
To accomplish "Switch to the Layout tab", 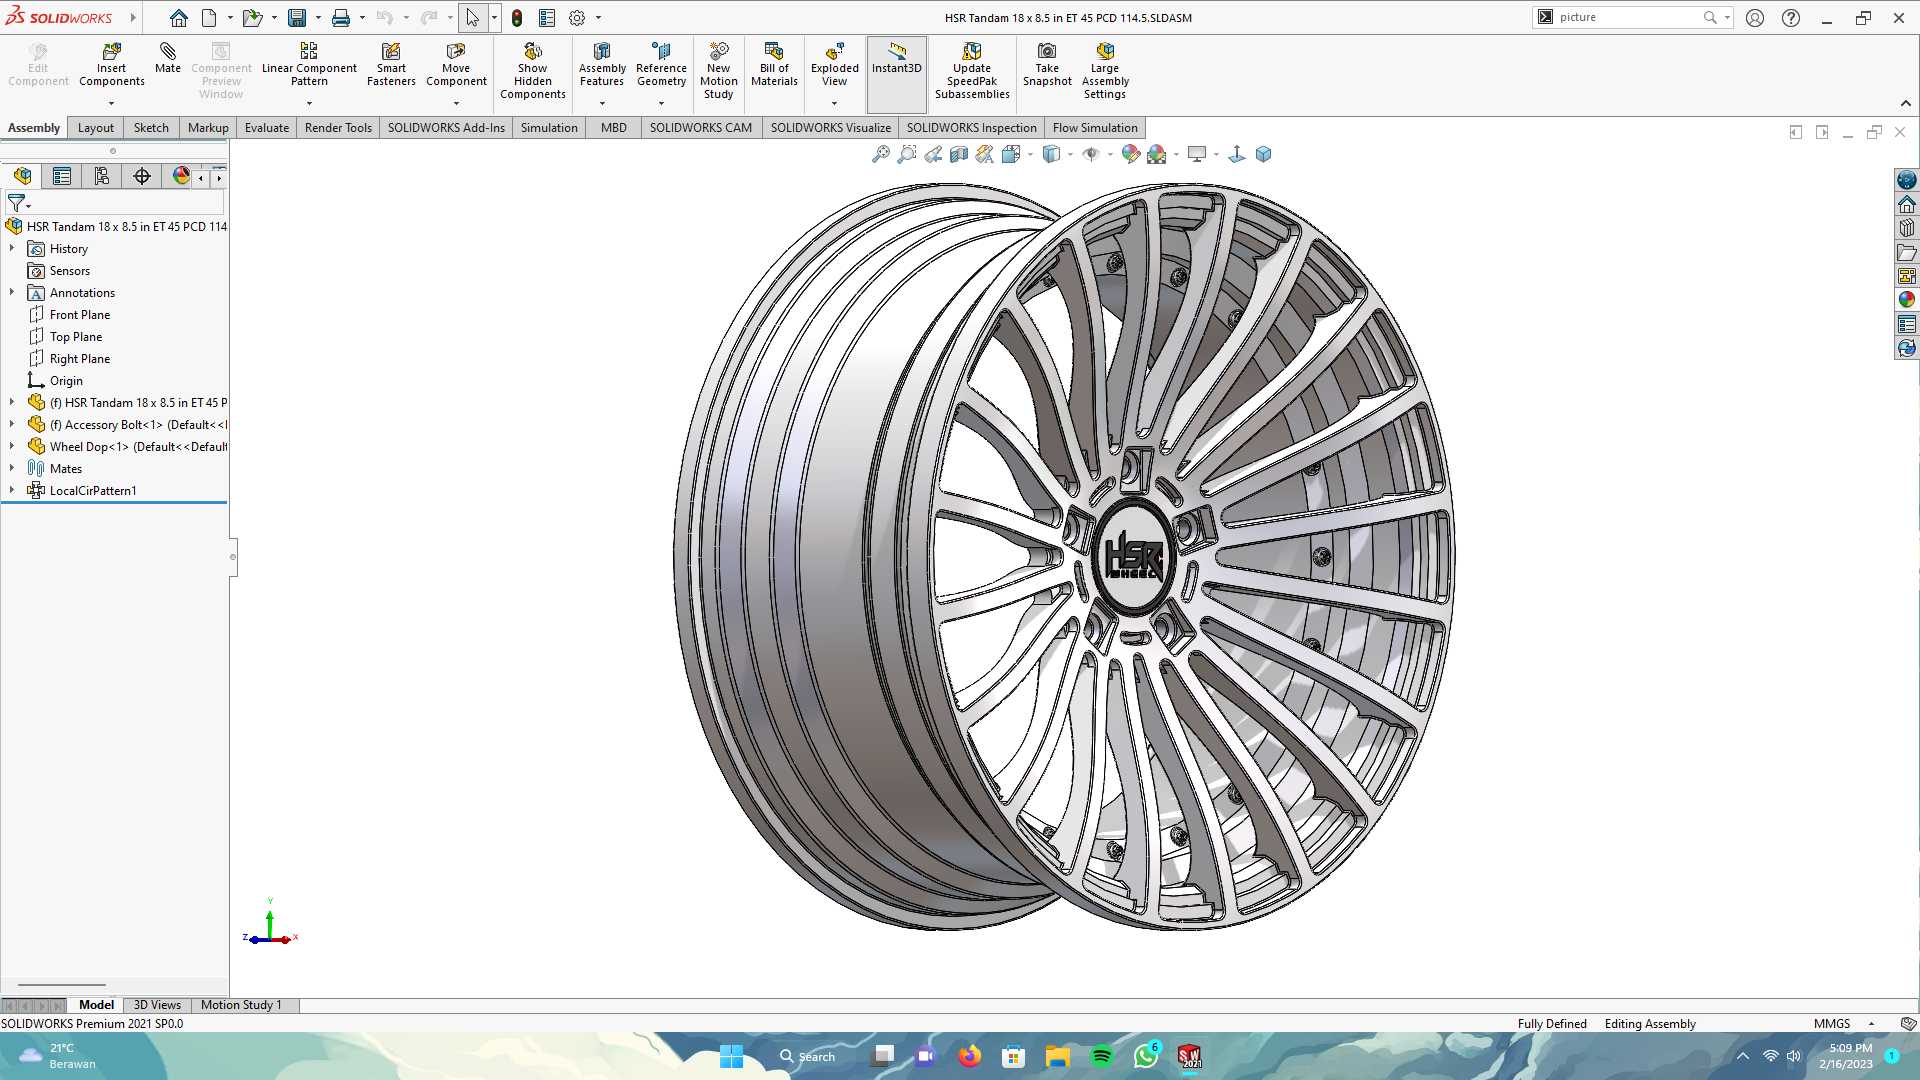I will 96,128.
